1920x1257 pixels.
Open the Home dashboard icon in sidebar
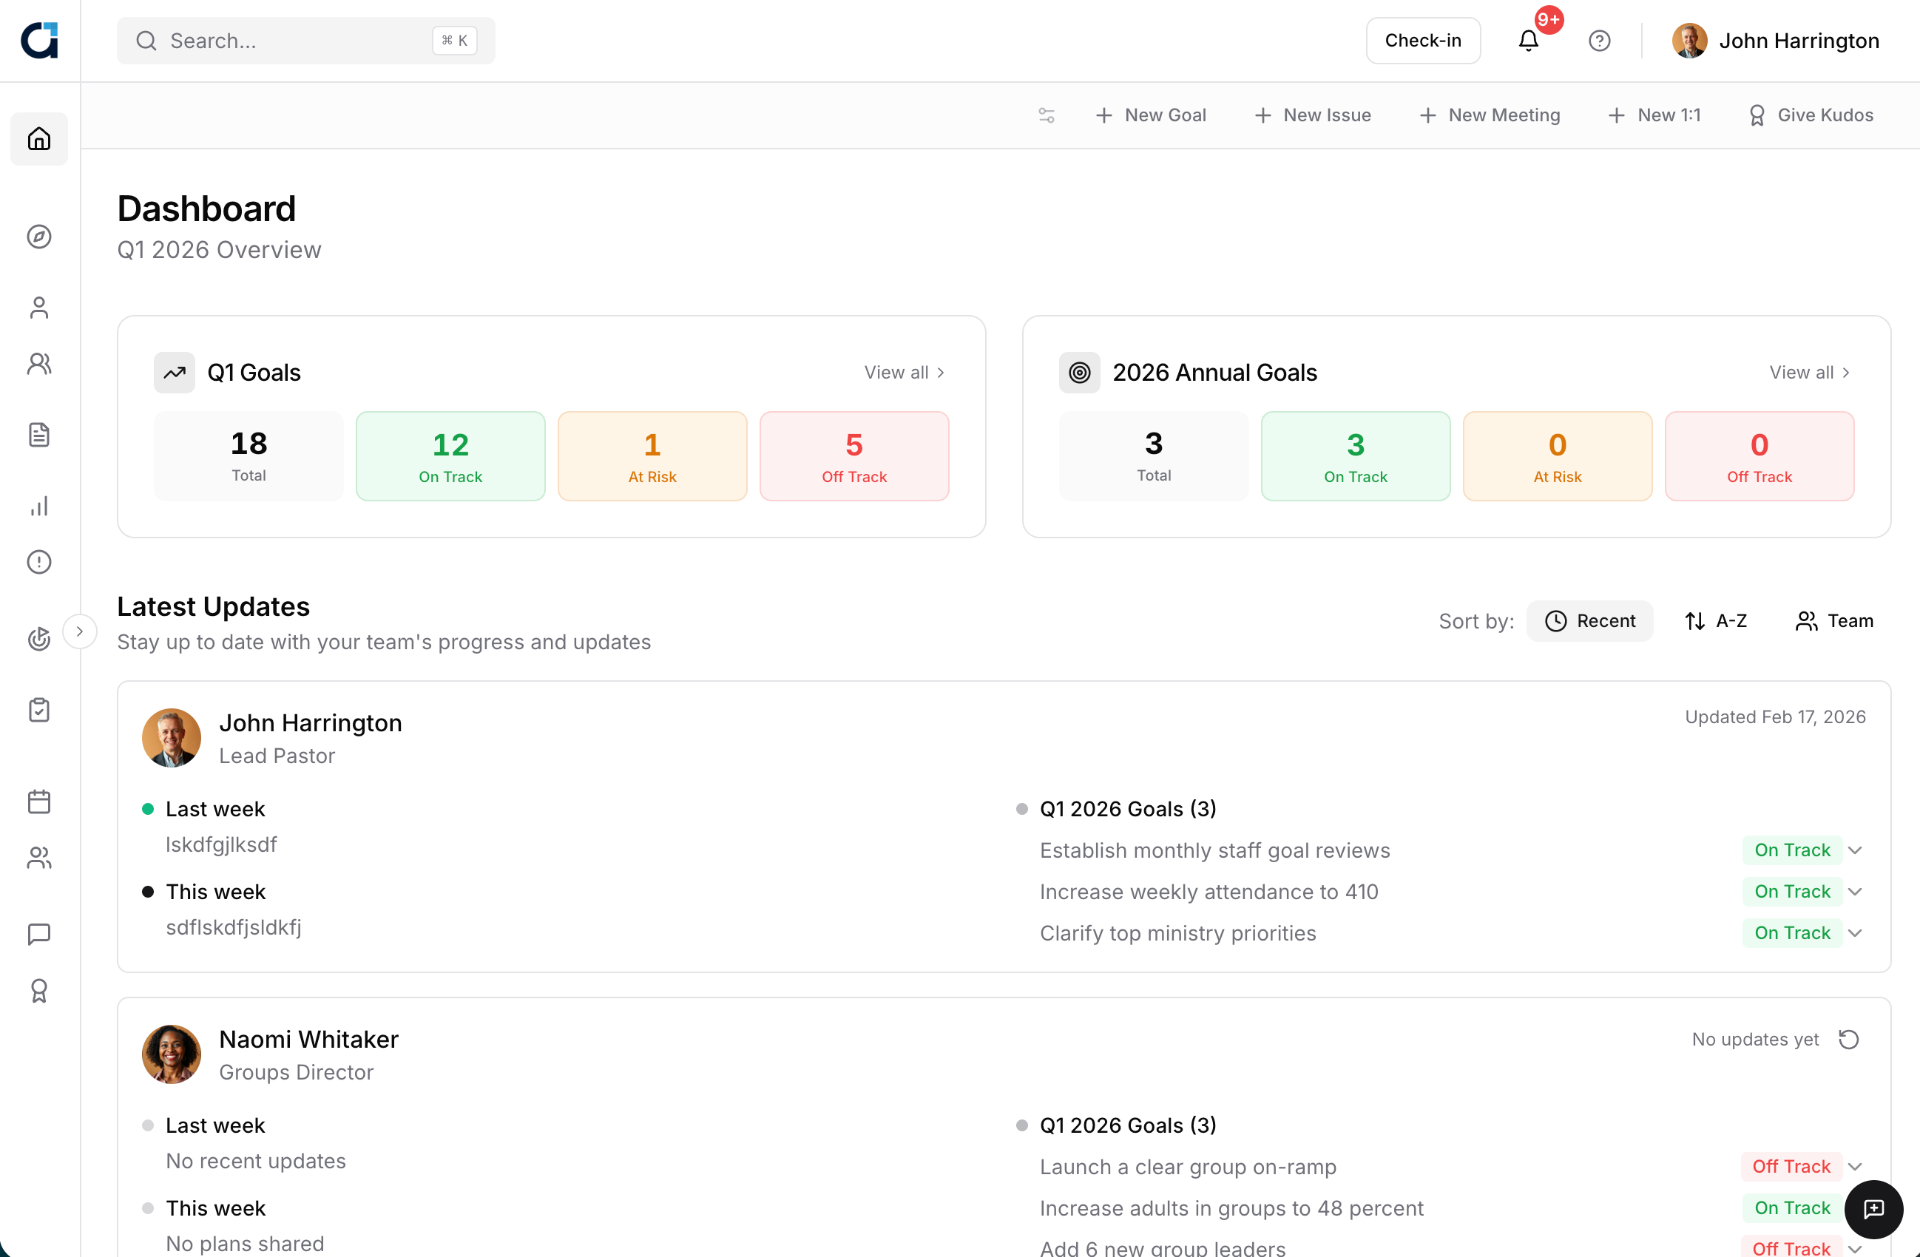pyautogui.click(x=39, y=139)
